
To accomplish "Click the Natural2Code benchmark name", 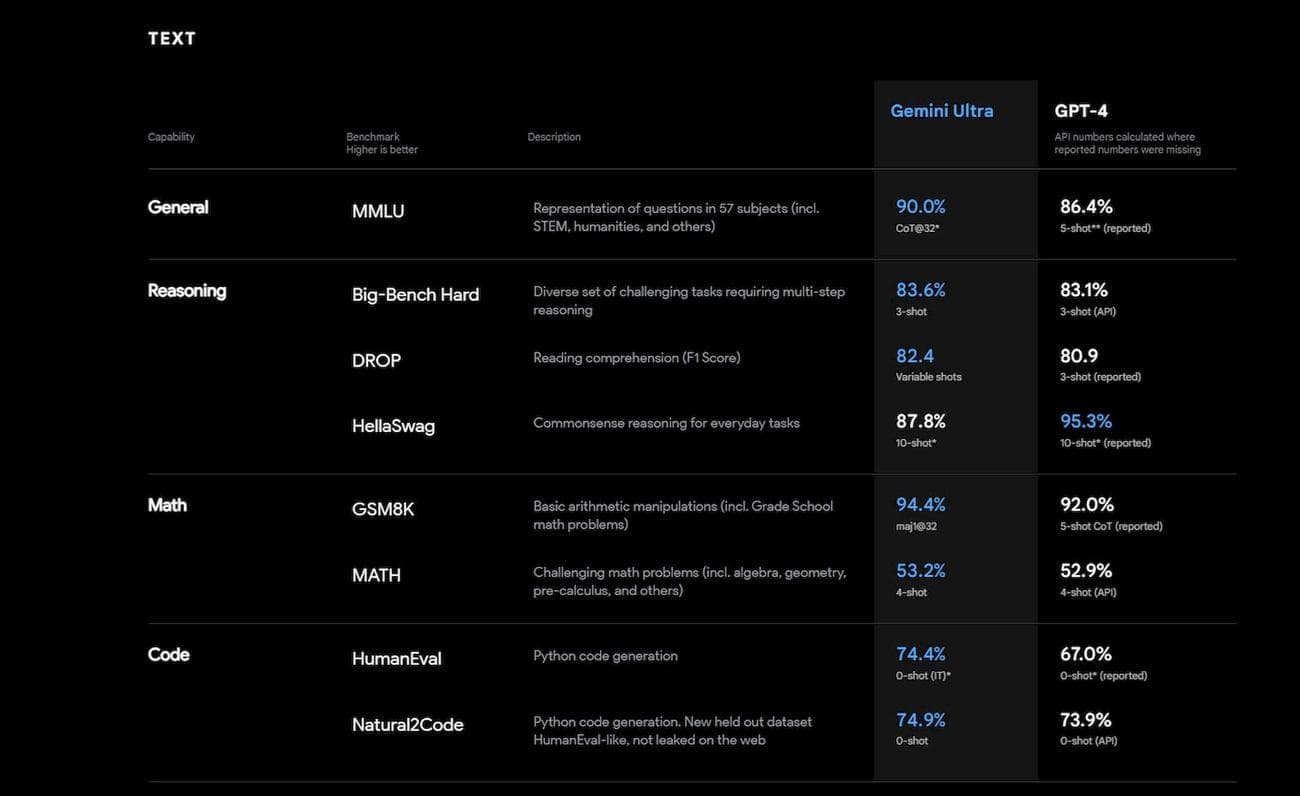I will pyautogui.click(x=407, y=725).
